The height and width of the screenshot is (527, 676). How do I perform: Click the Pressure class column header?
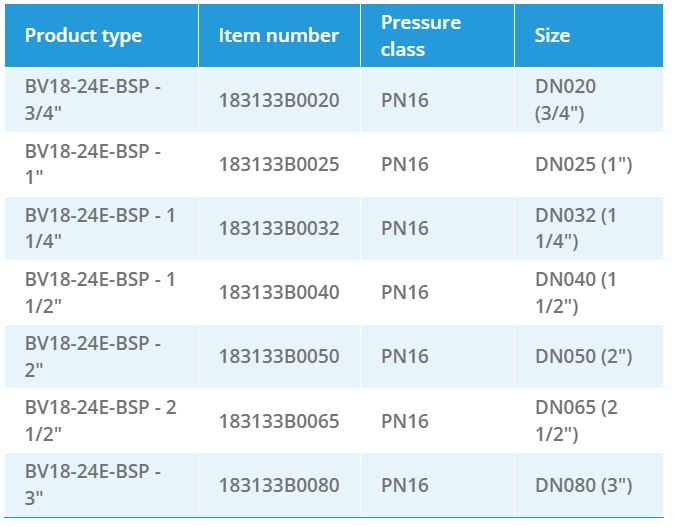pyautogui.click(x=421, y=36)
